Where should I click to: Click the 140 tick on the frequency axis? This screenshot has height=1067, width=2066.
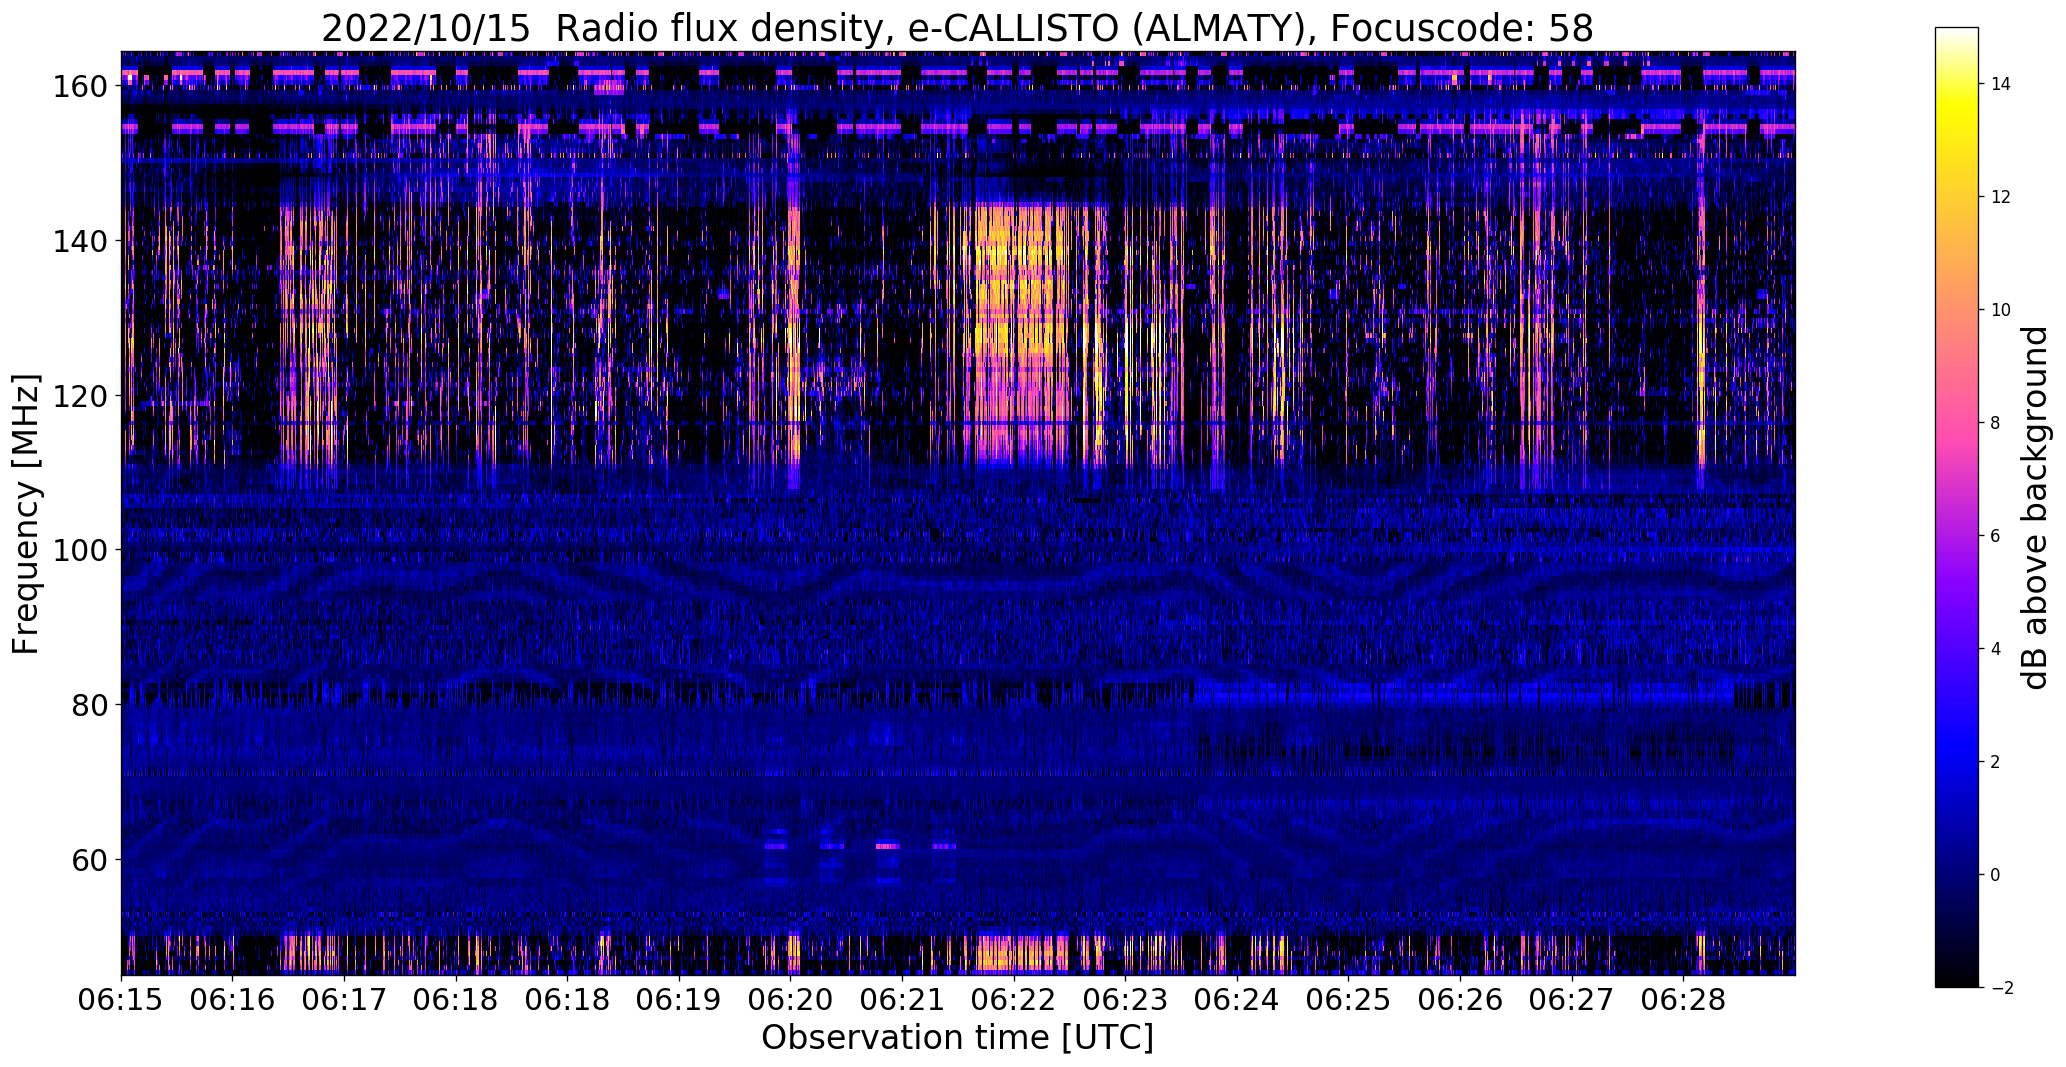[x=79, y=241]
